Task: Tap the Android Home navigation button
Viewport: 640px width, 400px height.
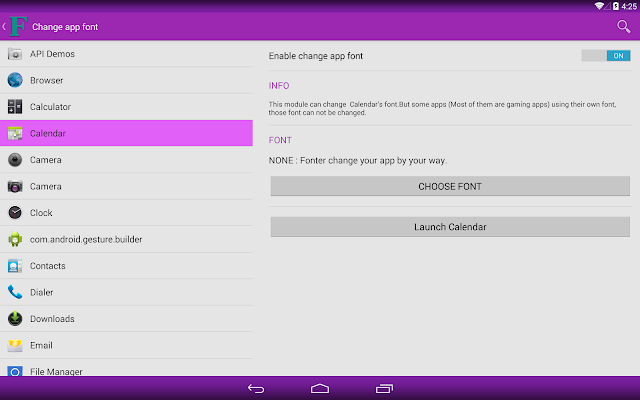Action: tap(320, 389)
